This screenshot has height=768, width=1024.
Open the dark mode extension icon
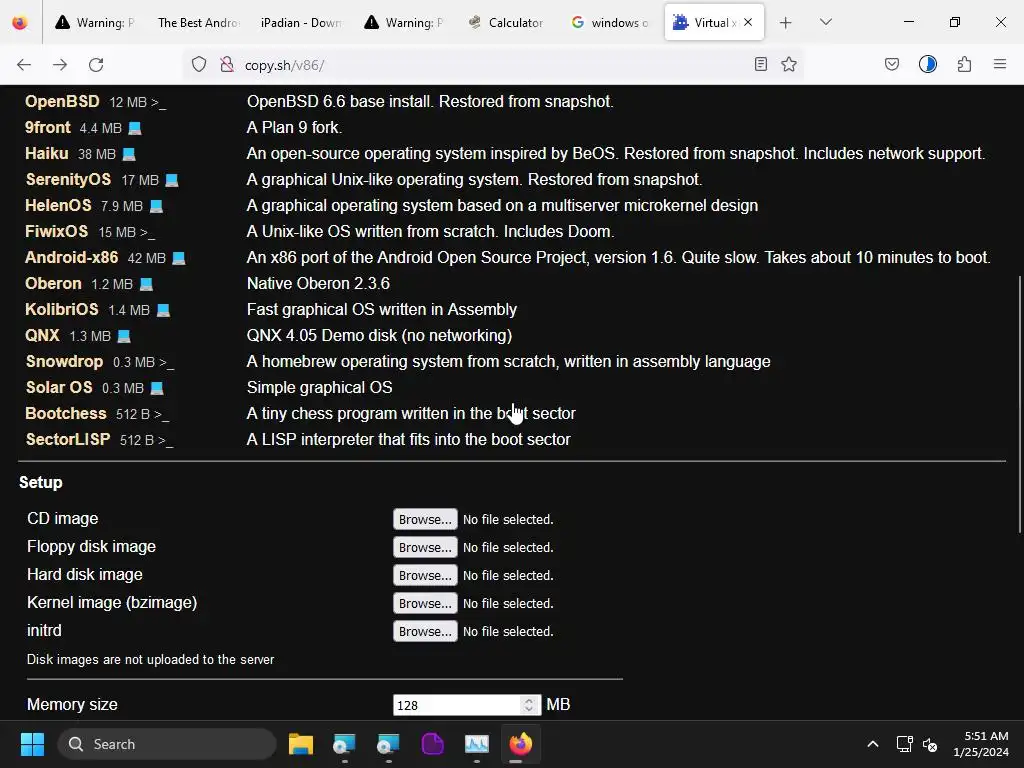click(927, 64)
